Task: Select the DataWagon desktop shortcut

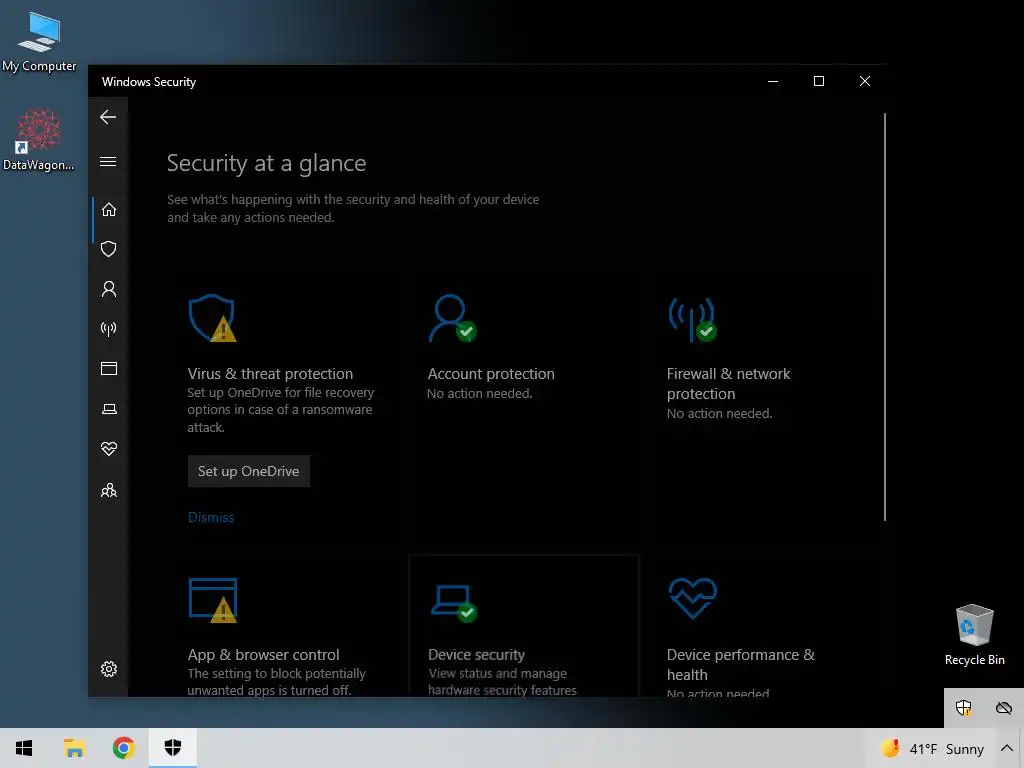Action: coord(39,140)
